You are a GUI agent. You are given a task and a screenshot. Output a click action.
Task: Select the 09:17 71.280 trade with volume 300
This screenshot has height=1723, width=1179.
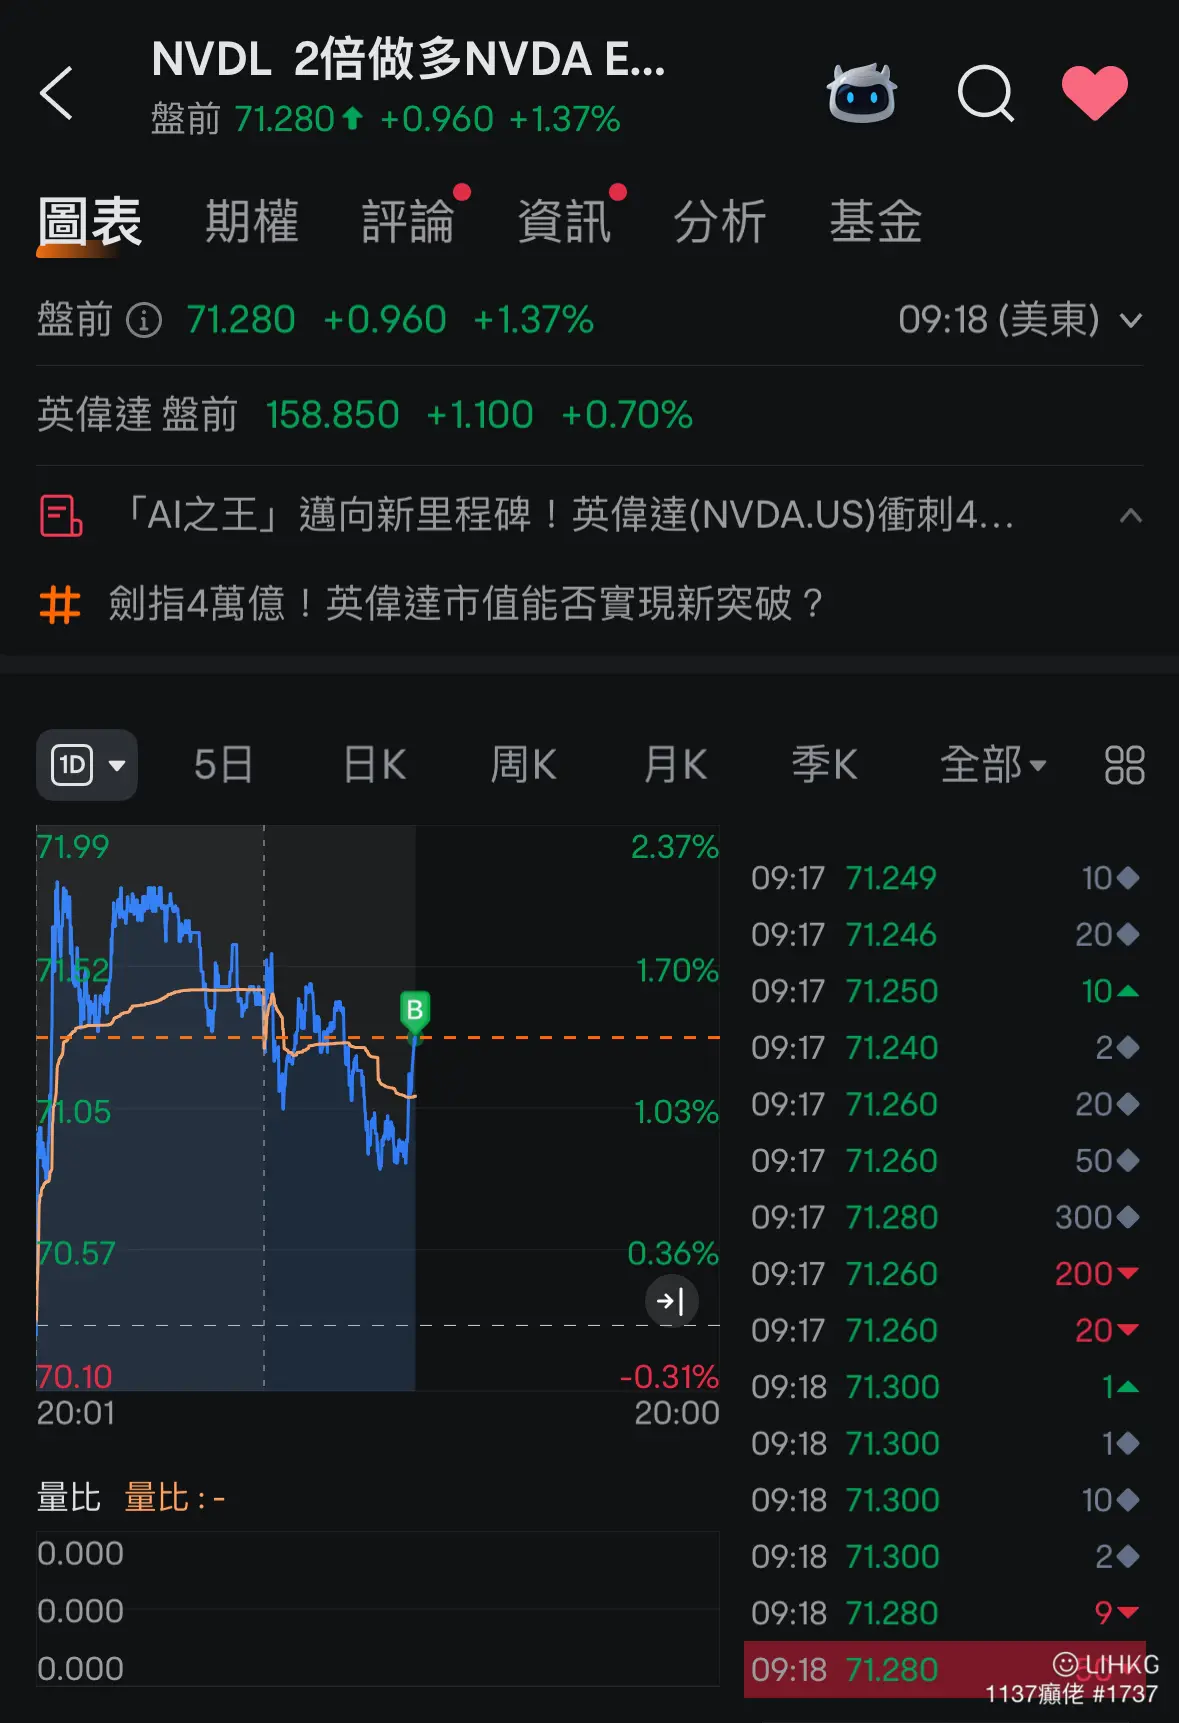coord(945,1217)
